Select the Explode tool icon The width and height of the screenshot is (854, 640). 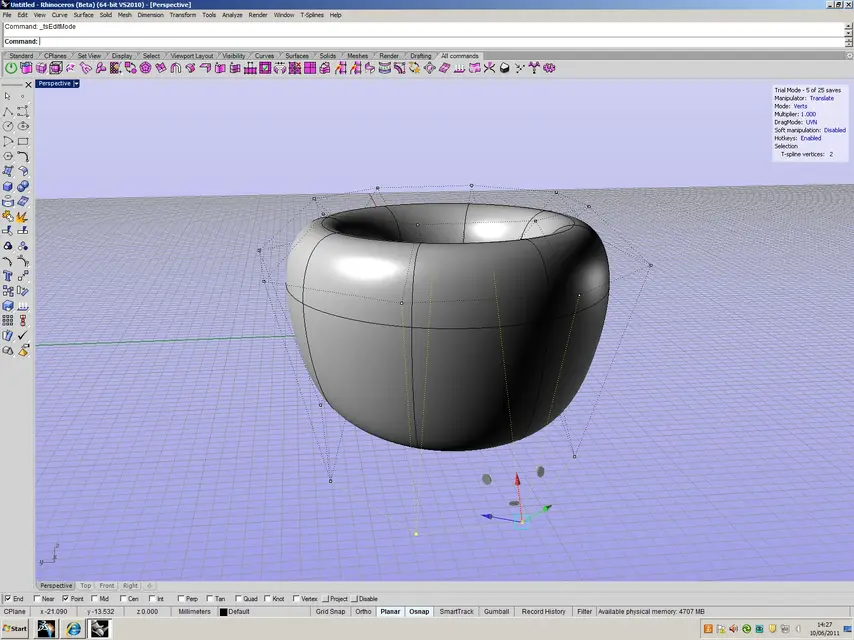[x=22, y=217]
